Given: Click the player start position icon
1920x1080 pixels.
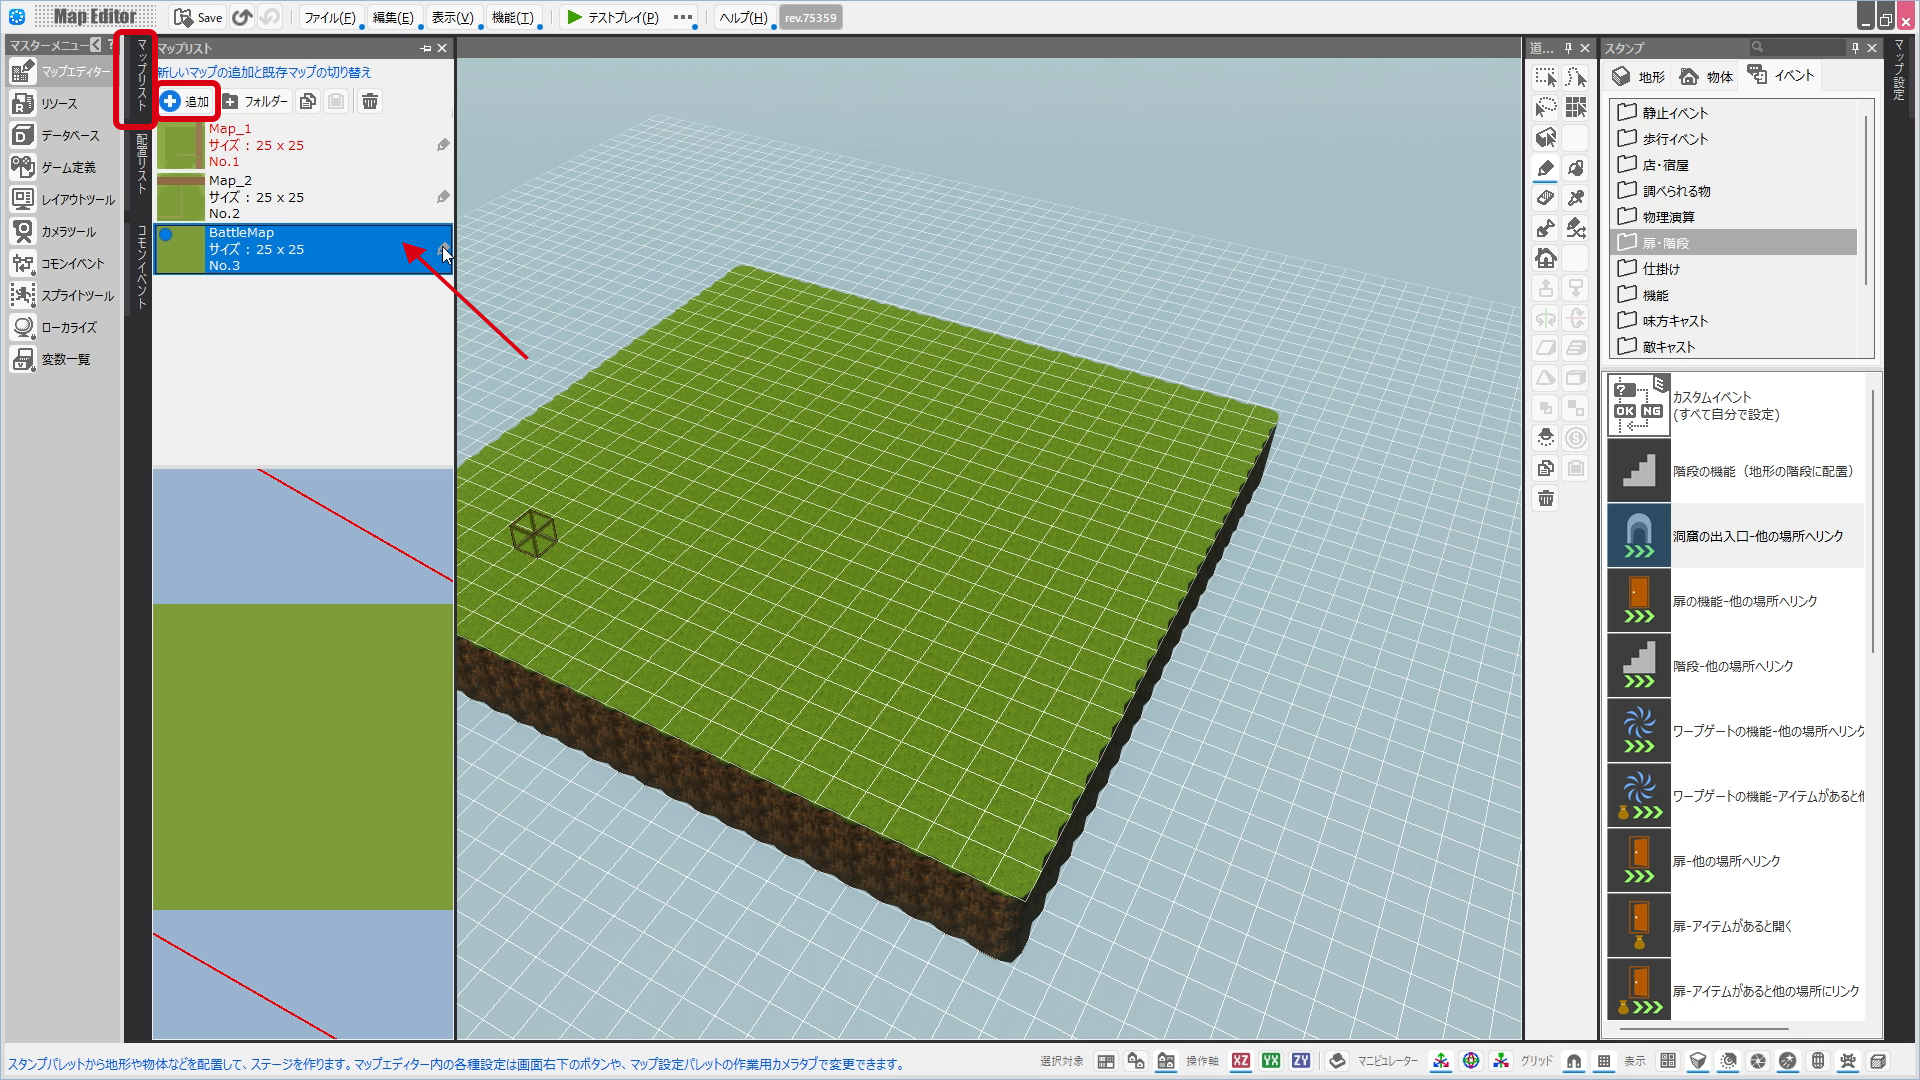Looking at the screenshot, I should [1546, 438].
